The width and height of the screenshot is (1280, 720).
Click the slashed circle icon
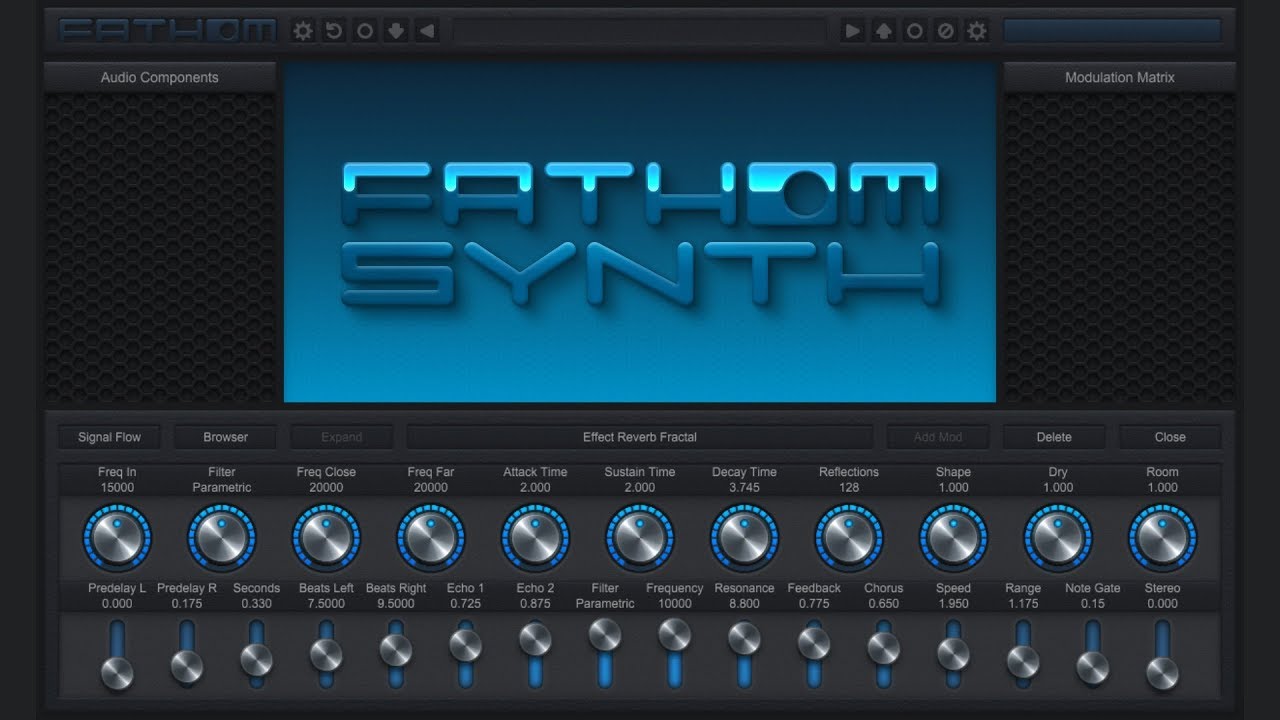tap(945, 31)
